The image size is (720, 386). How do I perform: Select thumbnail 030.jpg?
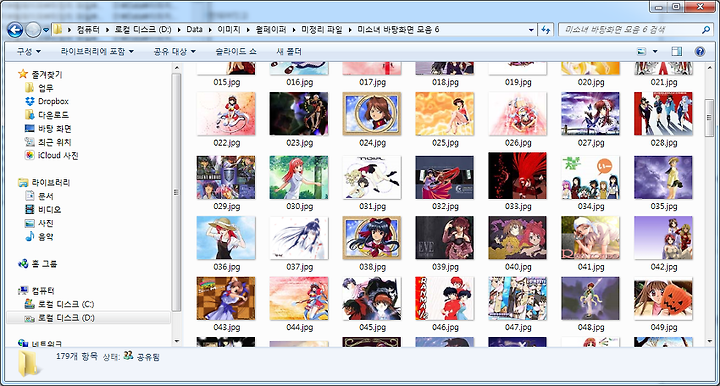(x=299, y=177)
